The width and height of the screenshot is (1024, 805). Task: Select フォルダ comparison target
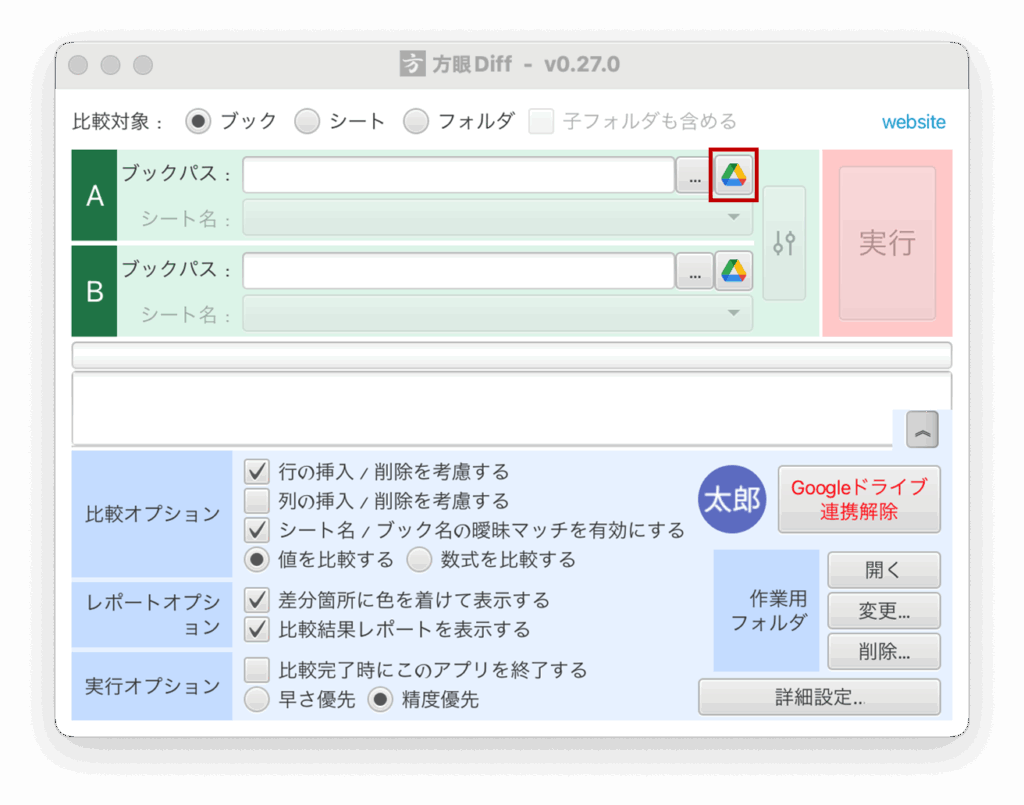(416, 122)
